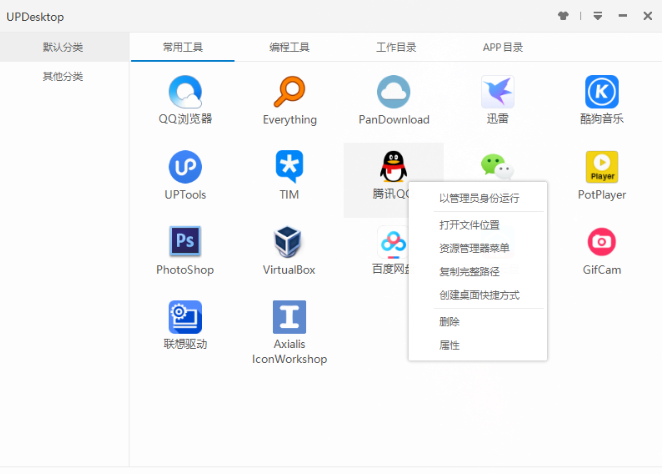Open the 联想驱动 icon
This screenshot has width=662, height=474.
coord(185,317)
